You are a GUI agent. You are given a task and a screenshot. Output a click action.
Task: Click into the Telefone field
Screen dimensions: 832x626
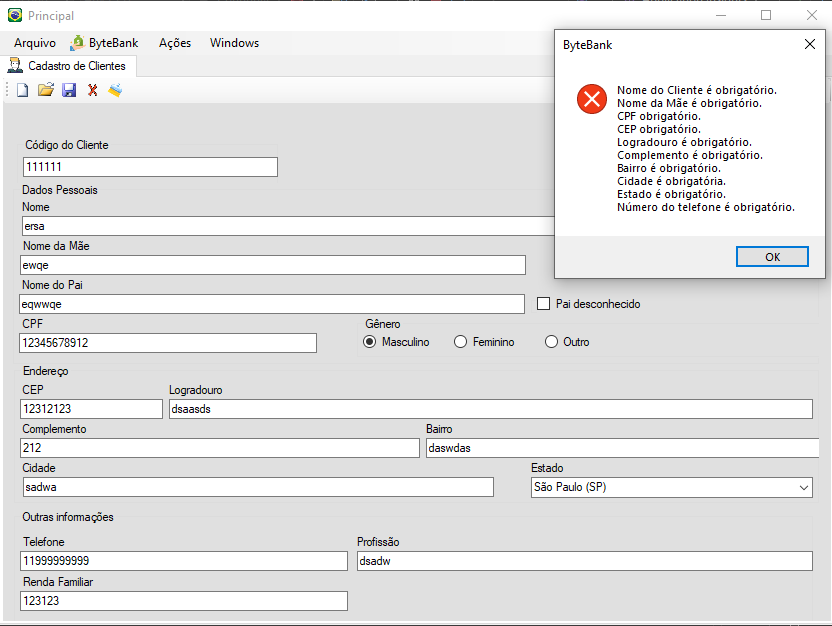(x=184, y=561)
